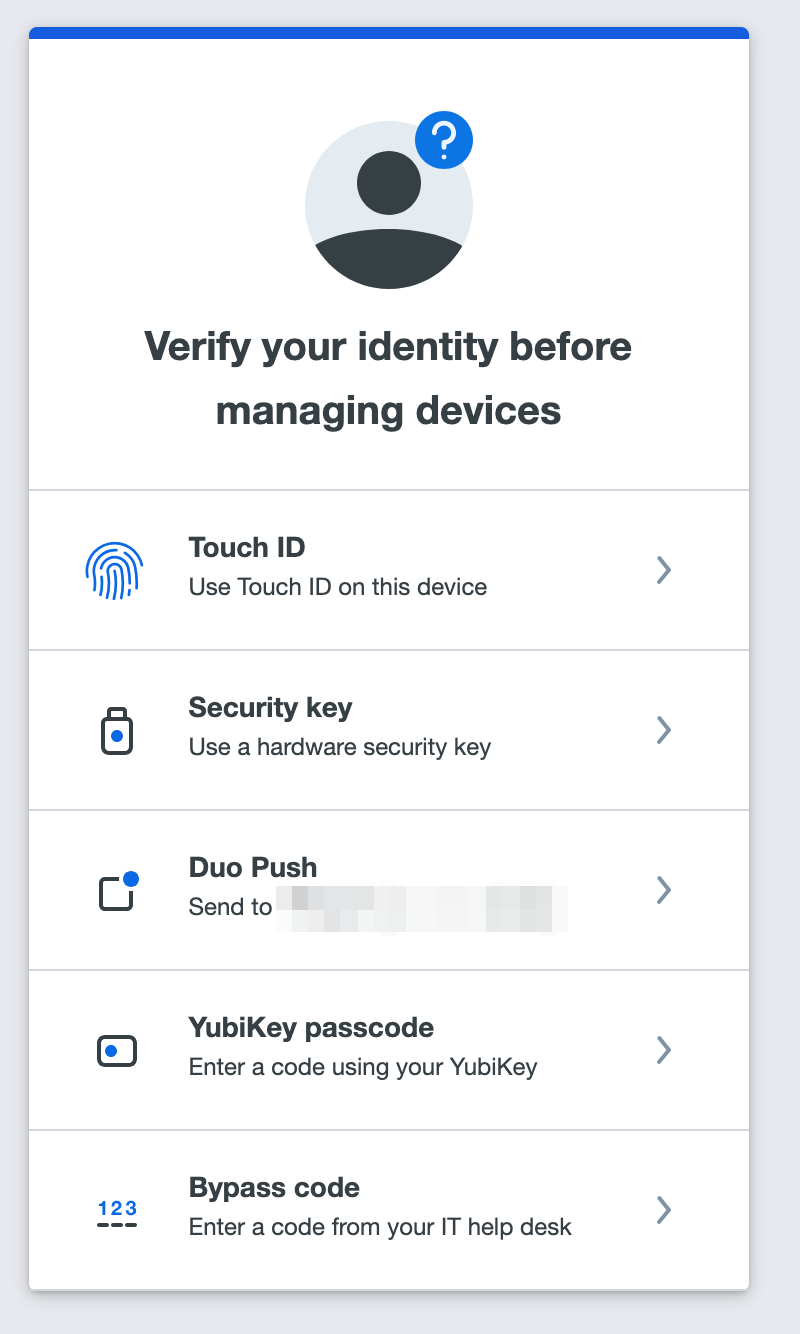Choose the YubiKey passcode title
This screenshot has height=1334, width=800.
[x=311, y=1028]
